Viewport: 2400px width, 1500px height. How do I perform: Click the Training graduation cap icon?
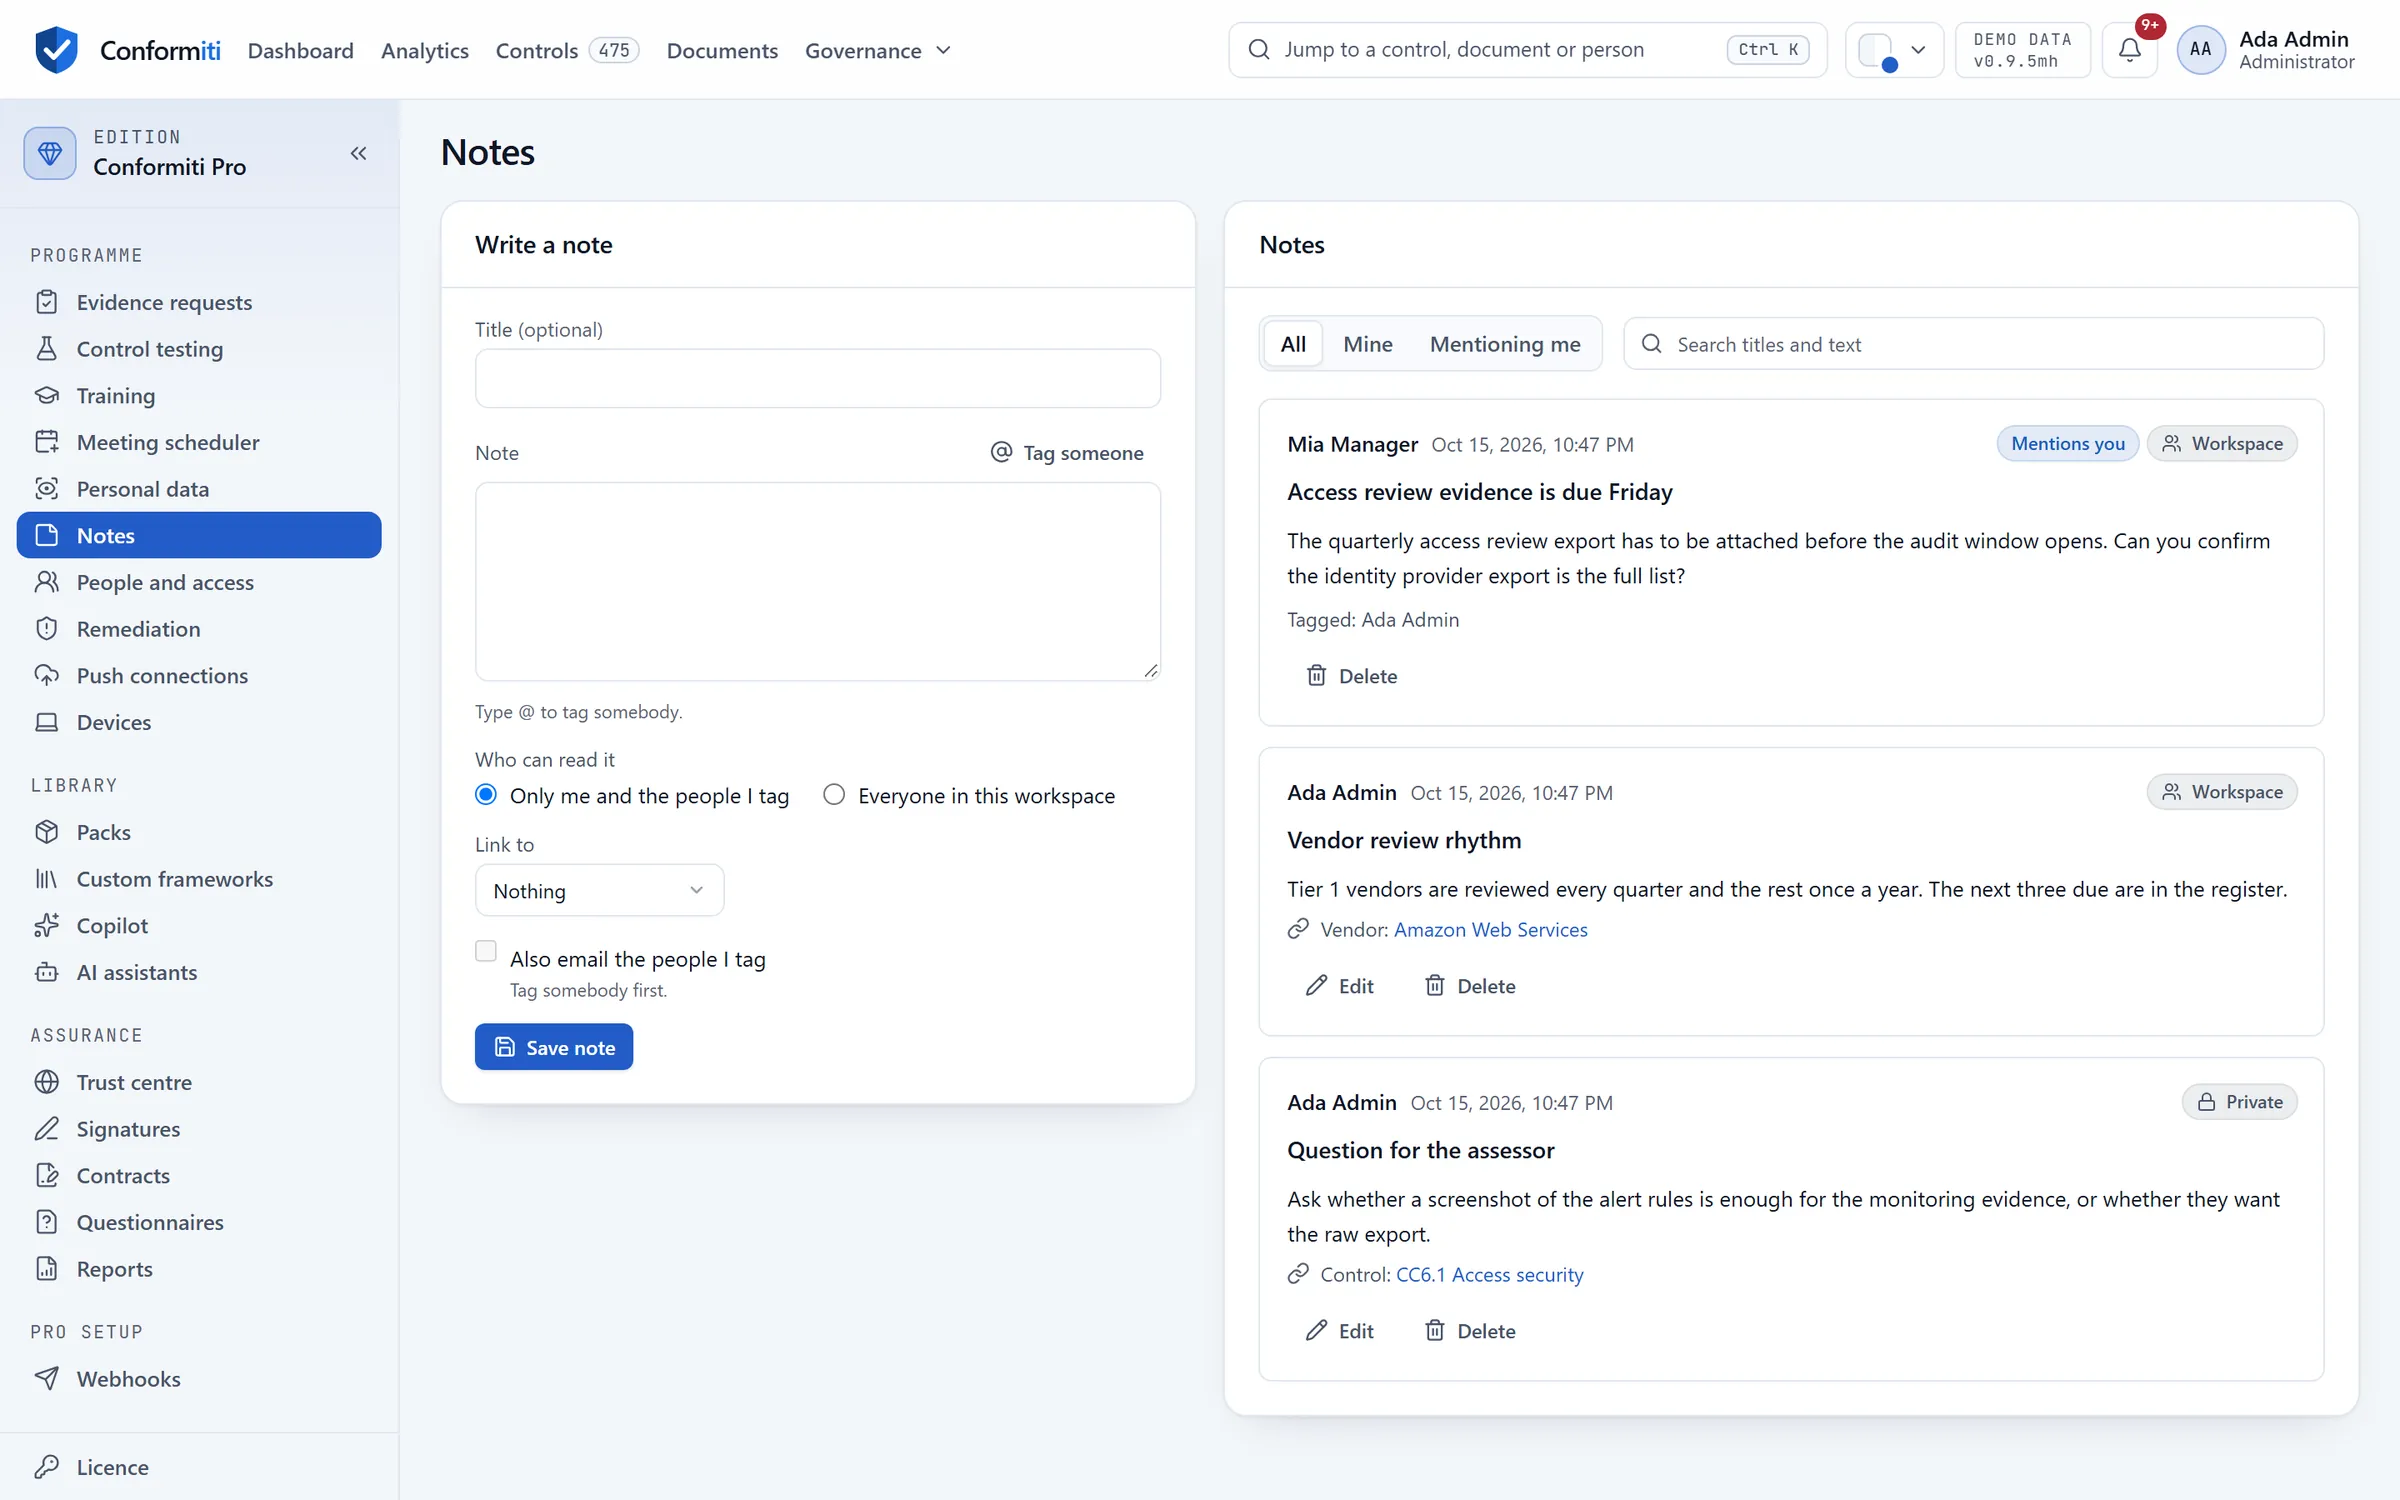click(x=47, y=395)
